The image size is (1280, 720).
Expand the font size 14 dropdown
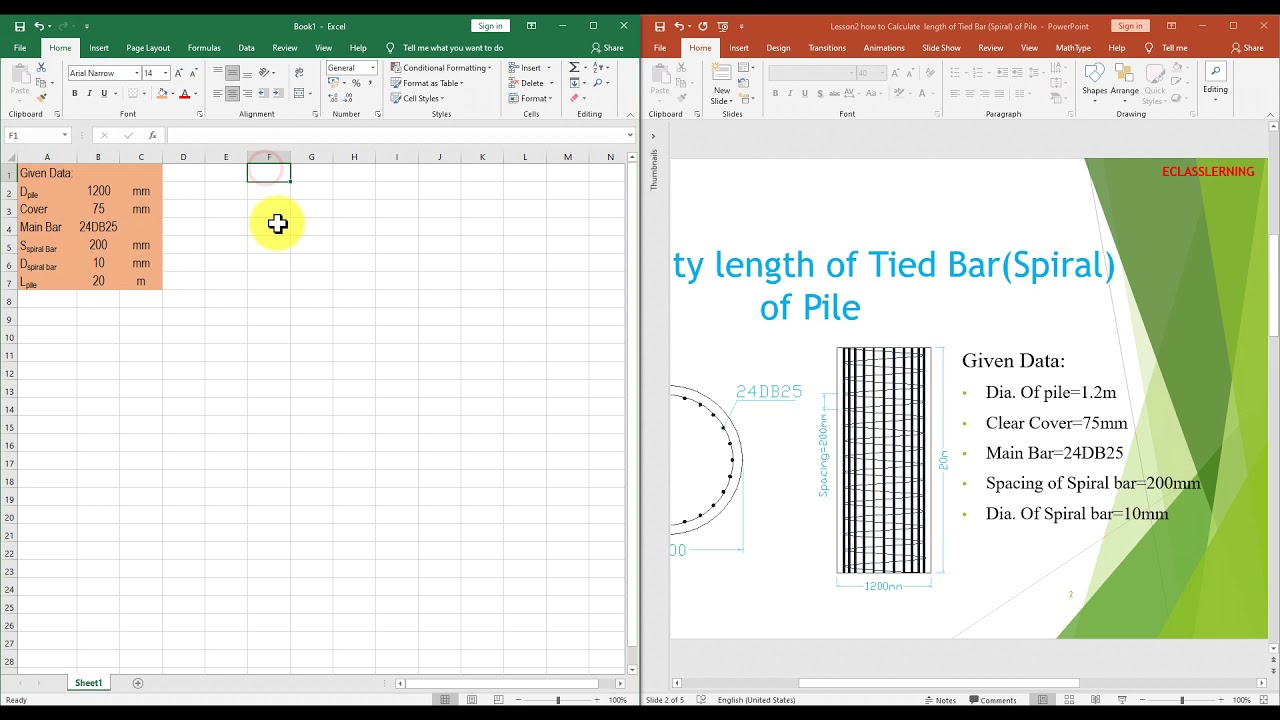pos(166,73)
